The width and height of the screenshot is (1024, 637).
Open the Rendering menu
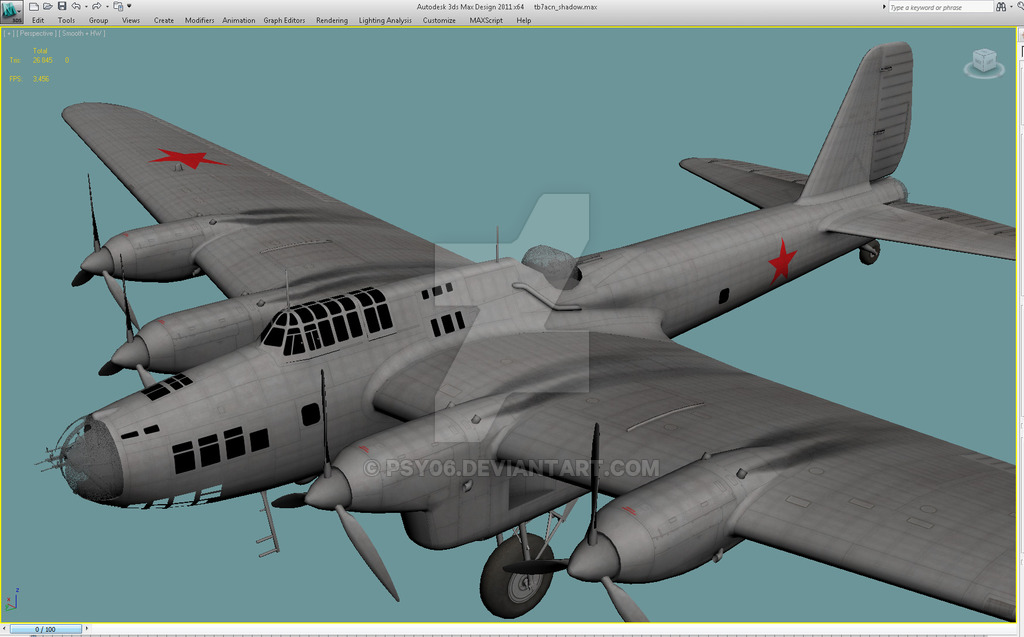coord(331,20)
